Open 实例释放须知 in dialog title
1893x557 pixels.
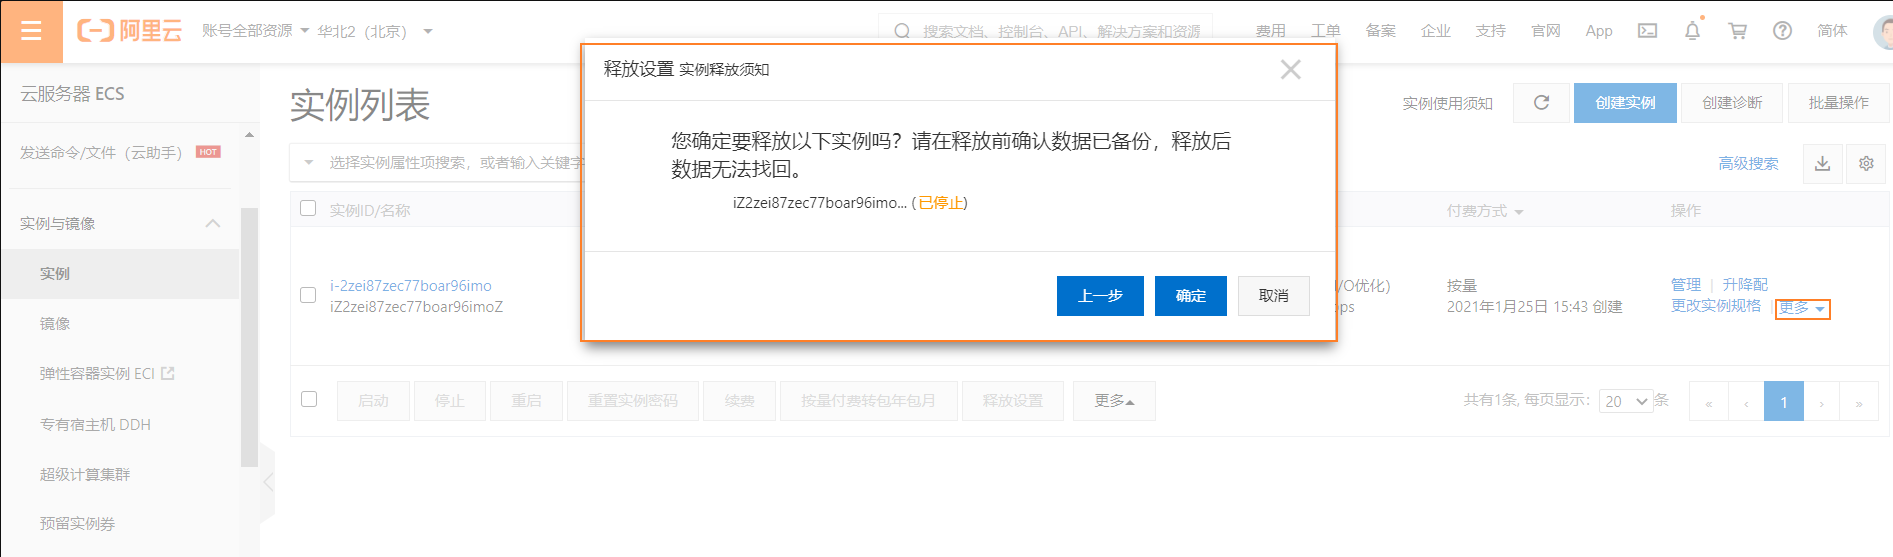(724, 69)
